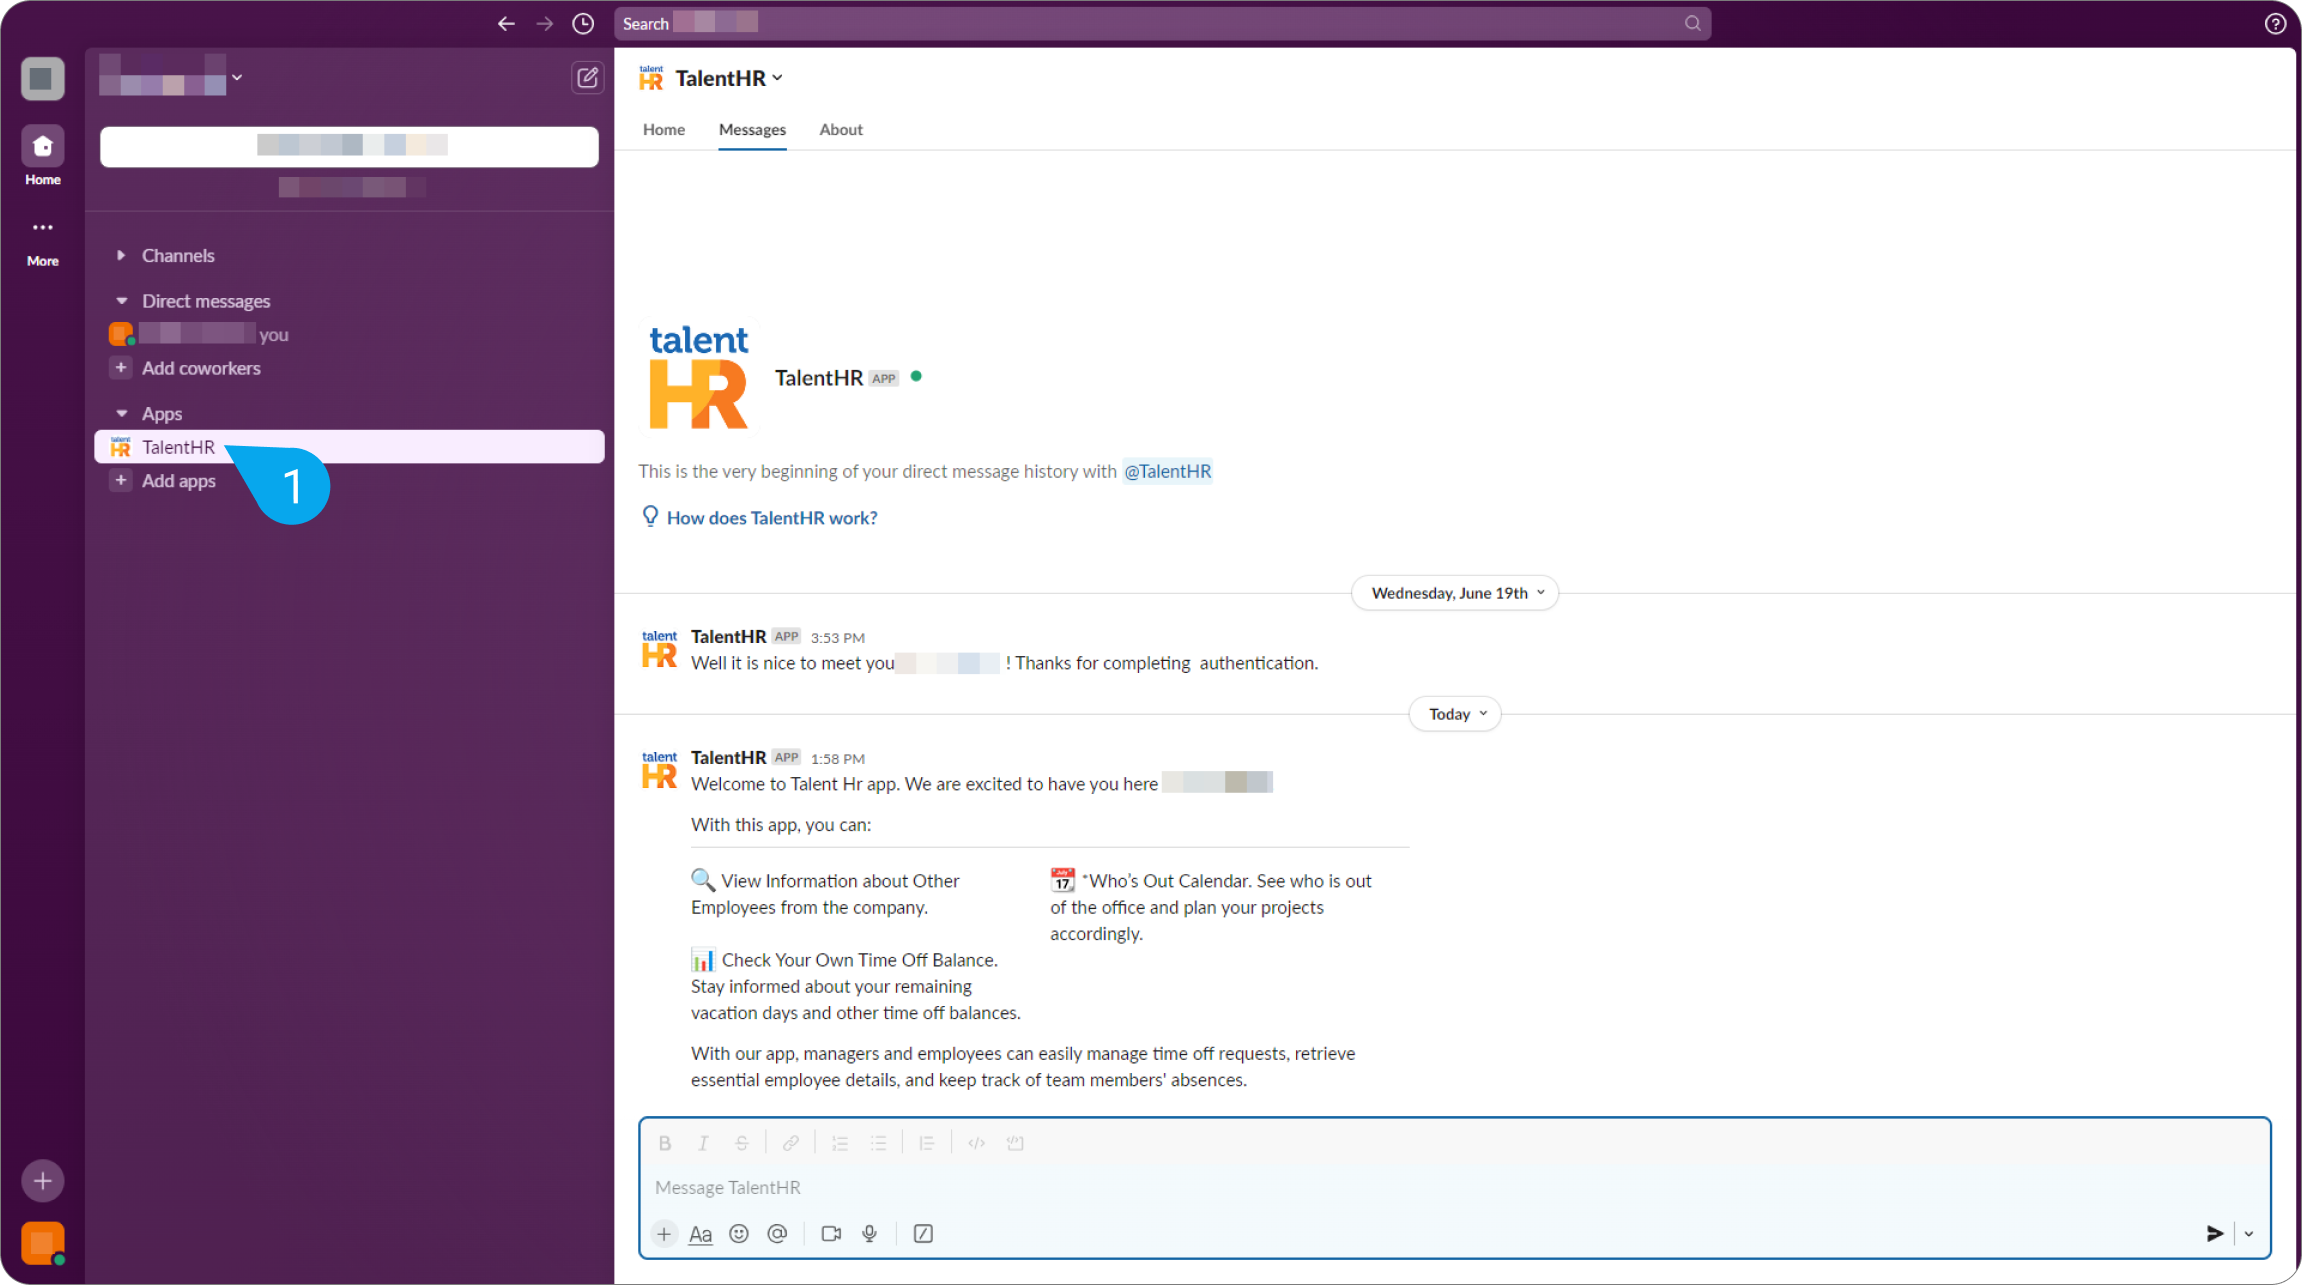This screenshot has height=1285, width=2302.
Task: Open the @TalentHR mention link
Action: 1167,471
